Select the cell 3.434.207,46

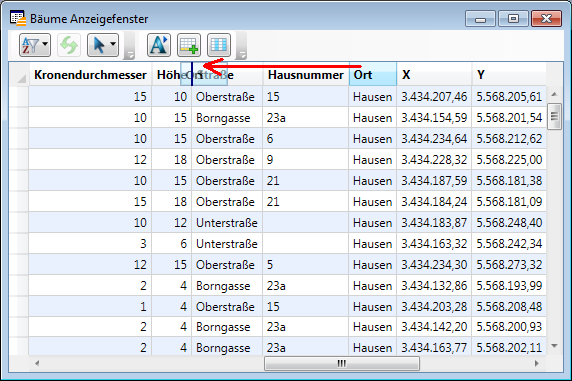point(434,97)
